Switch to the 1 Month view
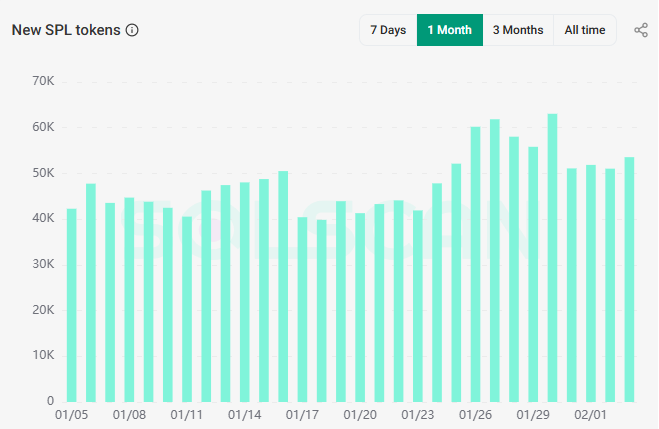Screen dimensions: 659x429 (449, 30)
